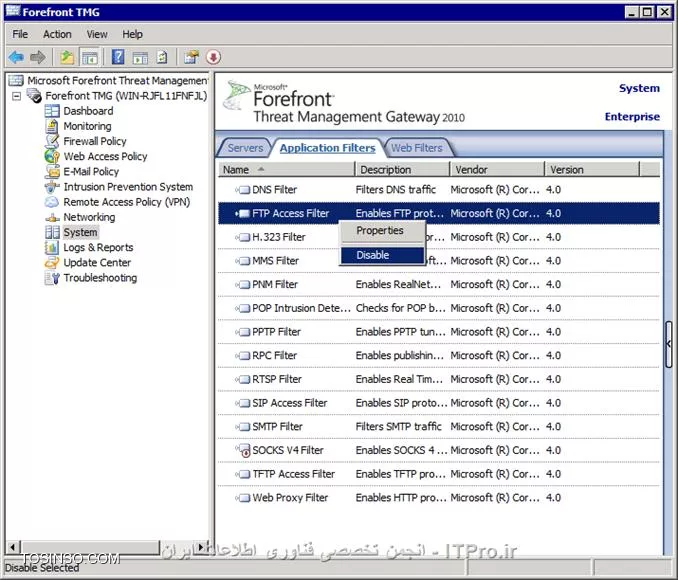The width and height of the screenshot is (678, 580).
Task: Click the Networking icon in the tree
Action: tap(52, 218)
